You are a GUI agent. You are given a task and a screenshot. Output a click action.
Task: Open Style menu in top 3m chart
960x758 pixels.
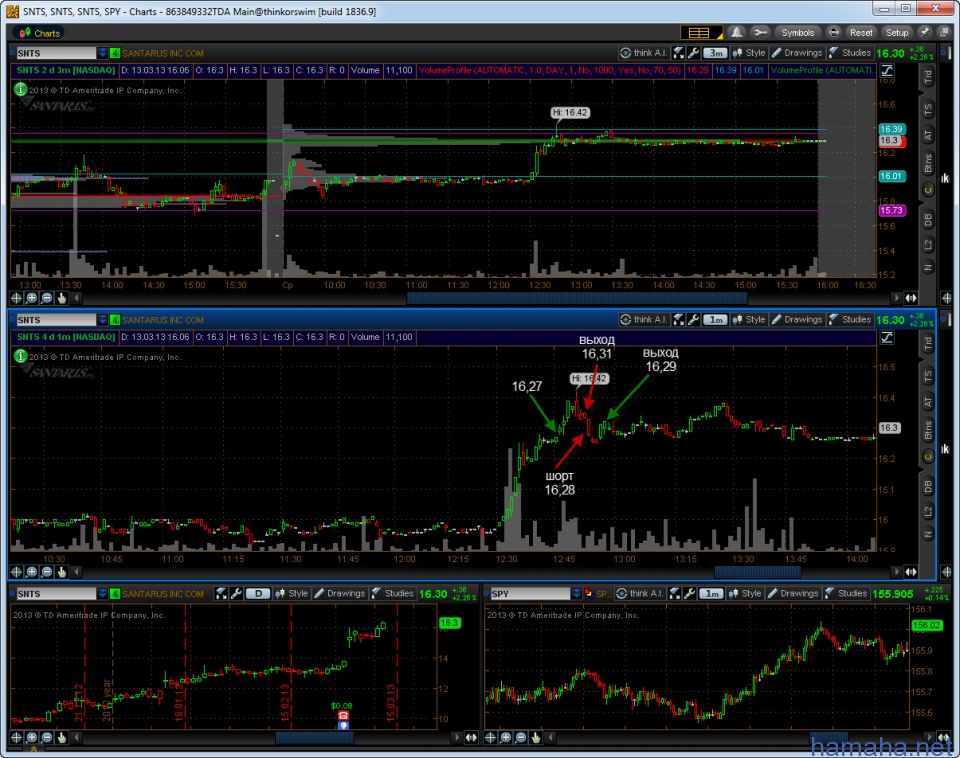coord(749,53)
